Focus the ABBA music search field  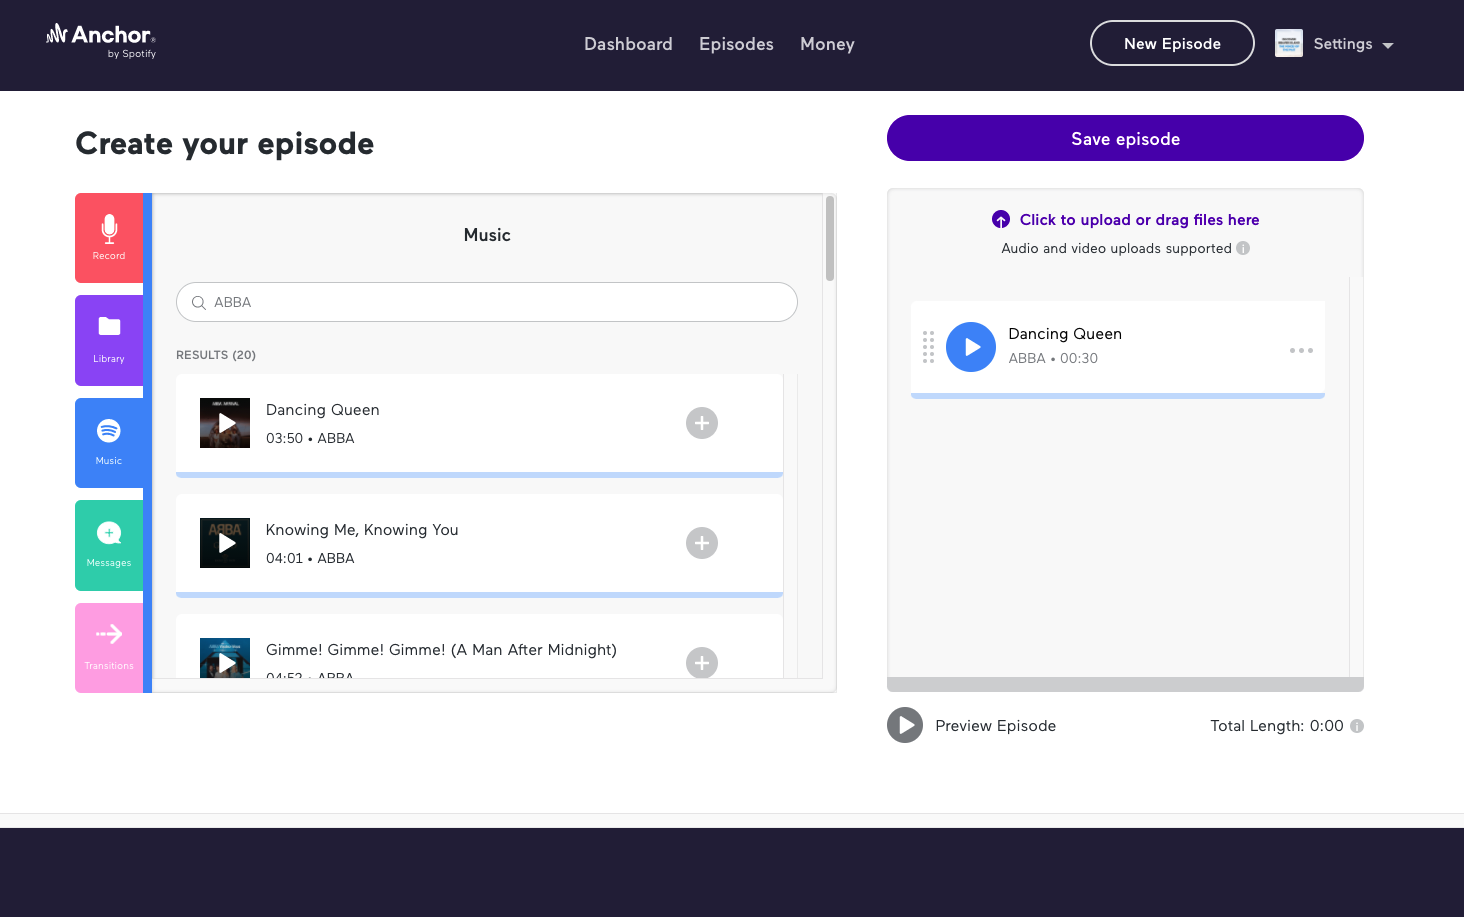tap(487, 302)
